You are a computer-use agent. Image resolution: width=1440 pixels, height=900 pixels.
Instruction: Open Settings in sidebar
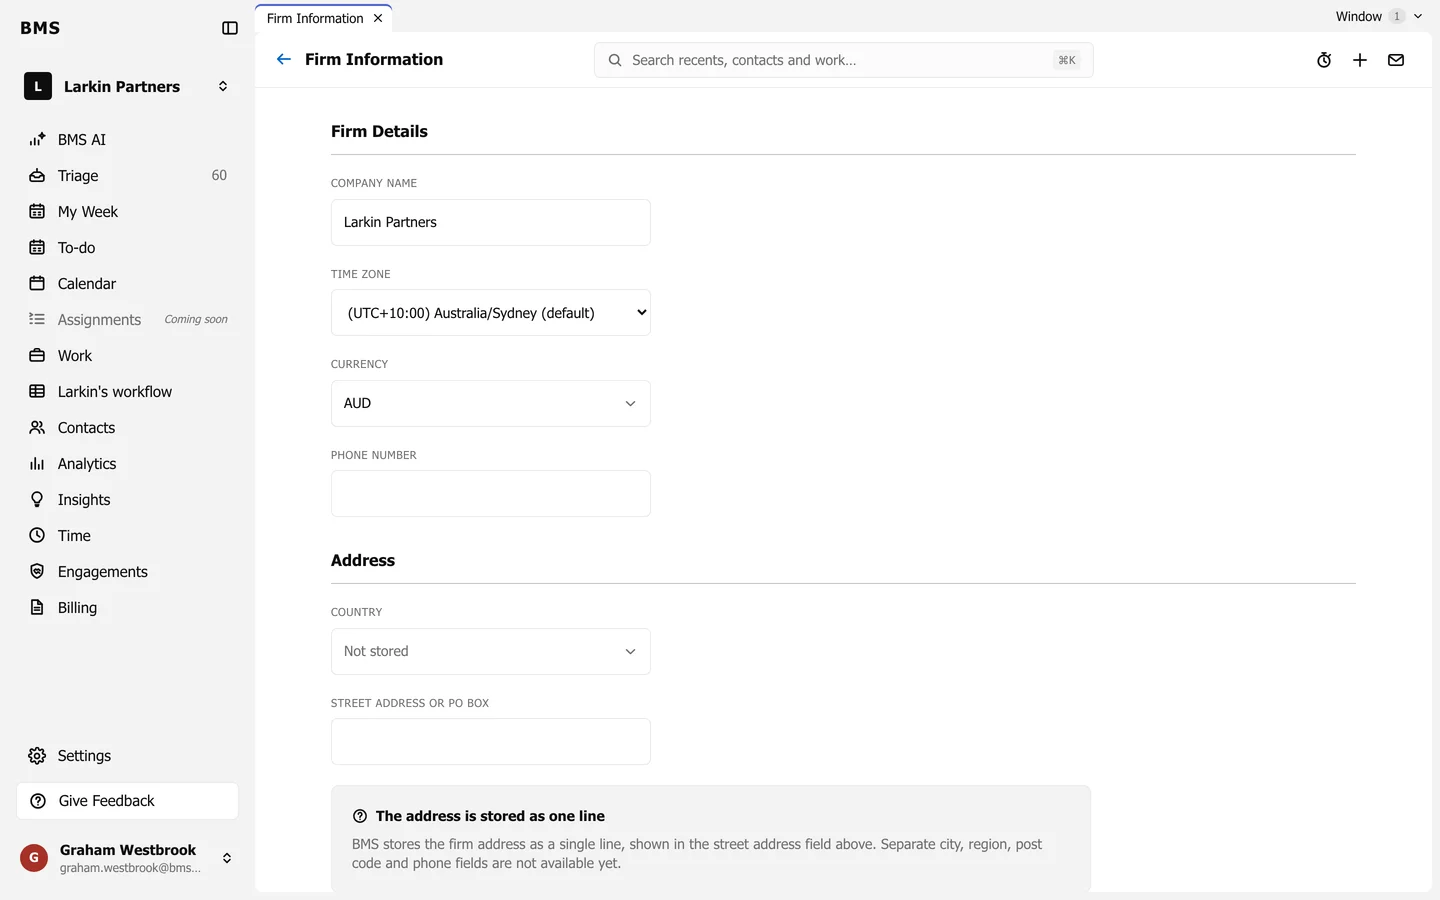(x=127, y=756)
